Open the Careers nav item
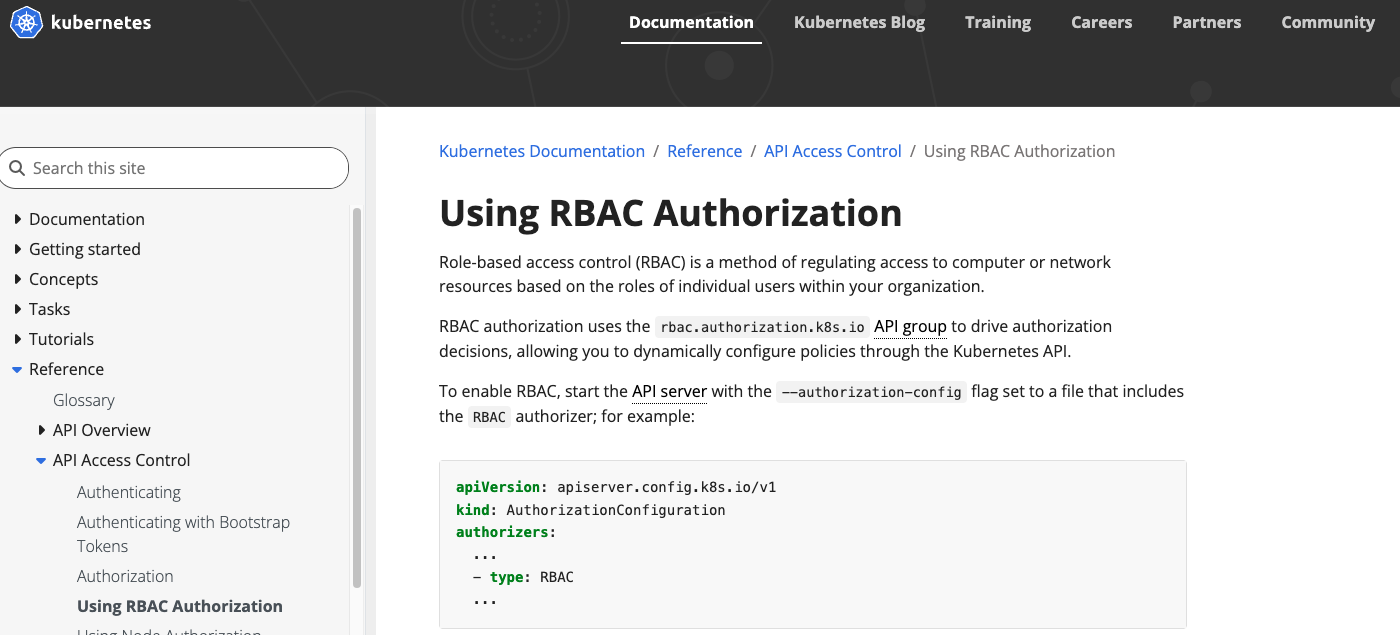The image size is (1400, 635). 1101,22
